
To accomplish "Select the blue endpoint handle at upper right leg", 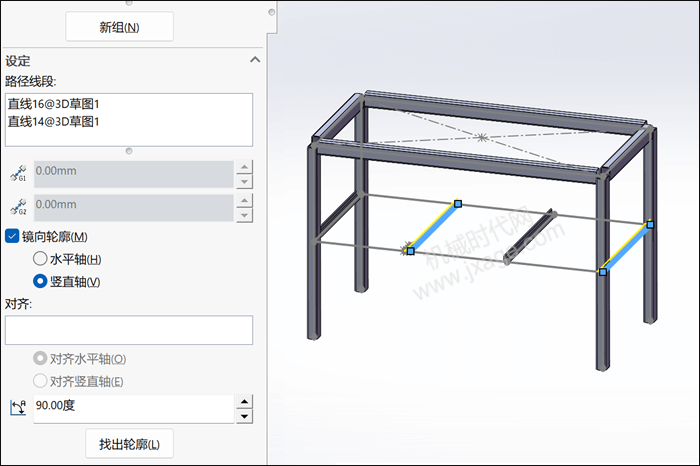I will pyautogui.click(x=650, y=225).
